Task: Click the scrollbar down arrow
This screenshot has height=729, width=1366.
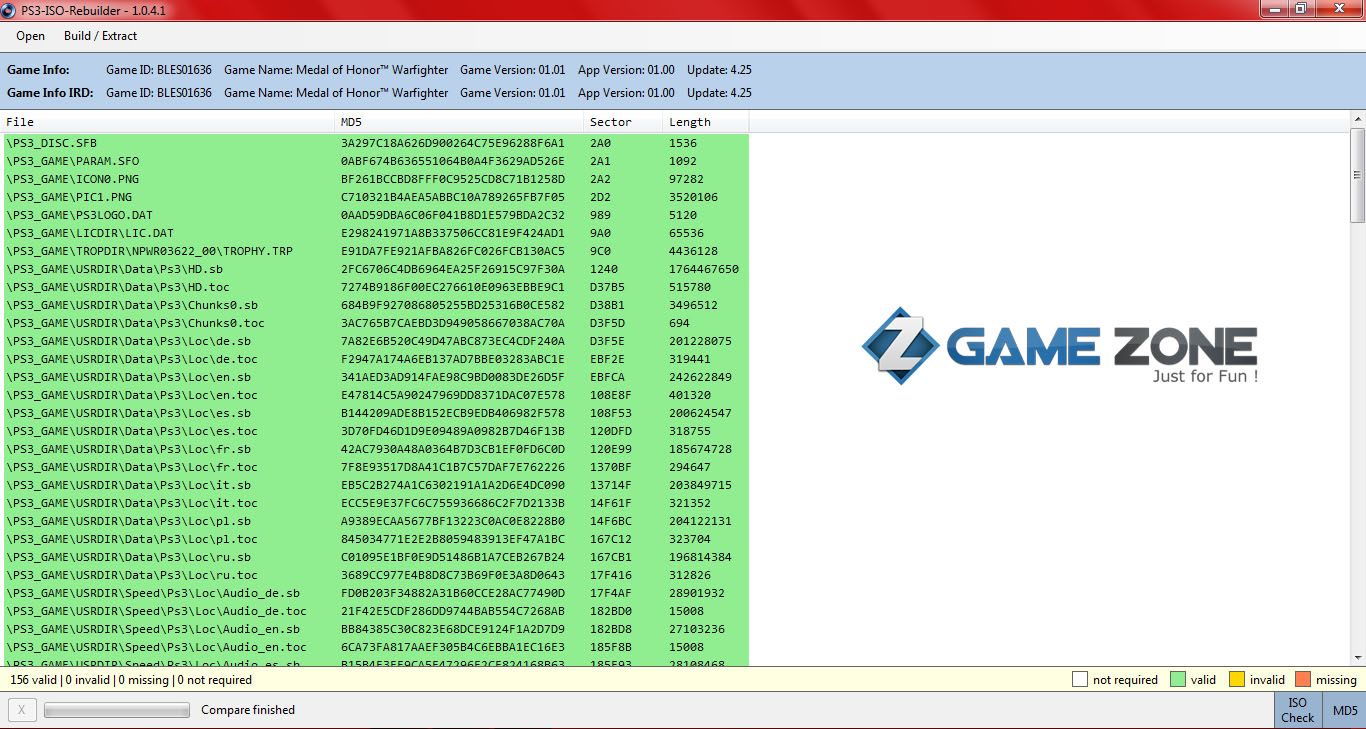Action: (1357, 658)
